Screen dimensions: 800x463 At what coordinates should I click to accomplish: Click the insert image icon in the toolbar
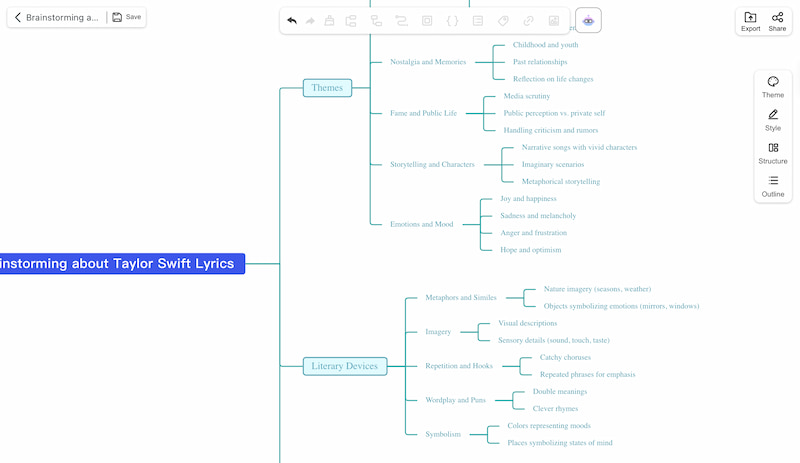pyautogui.click(x=555, y=20)
